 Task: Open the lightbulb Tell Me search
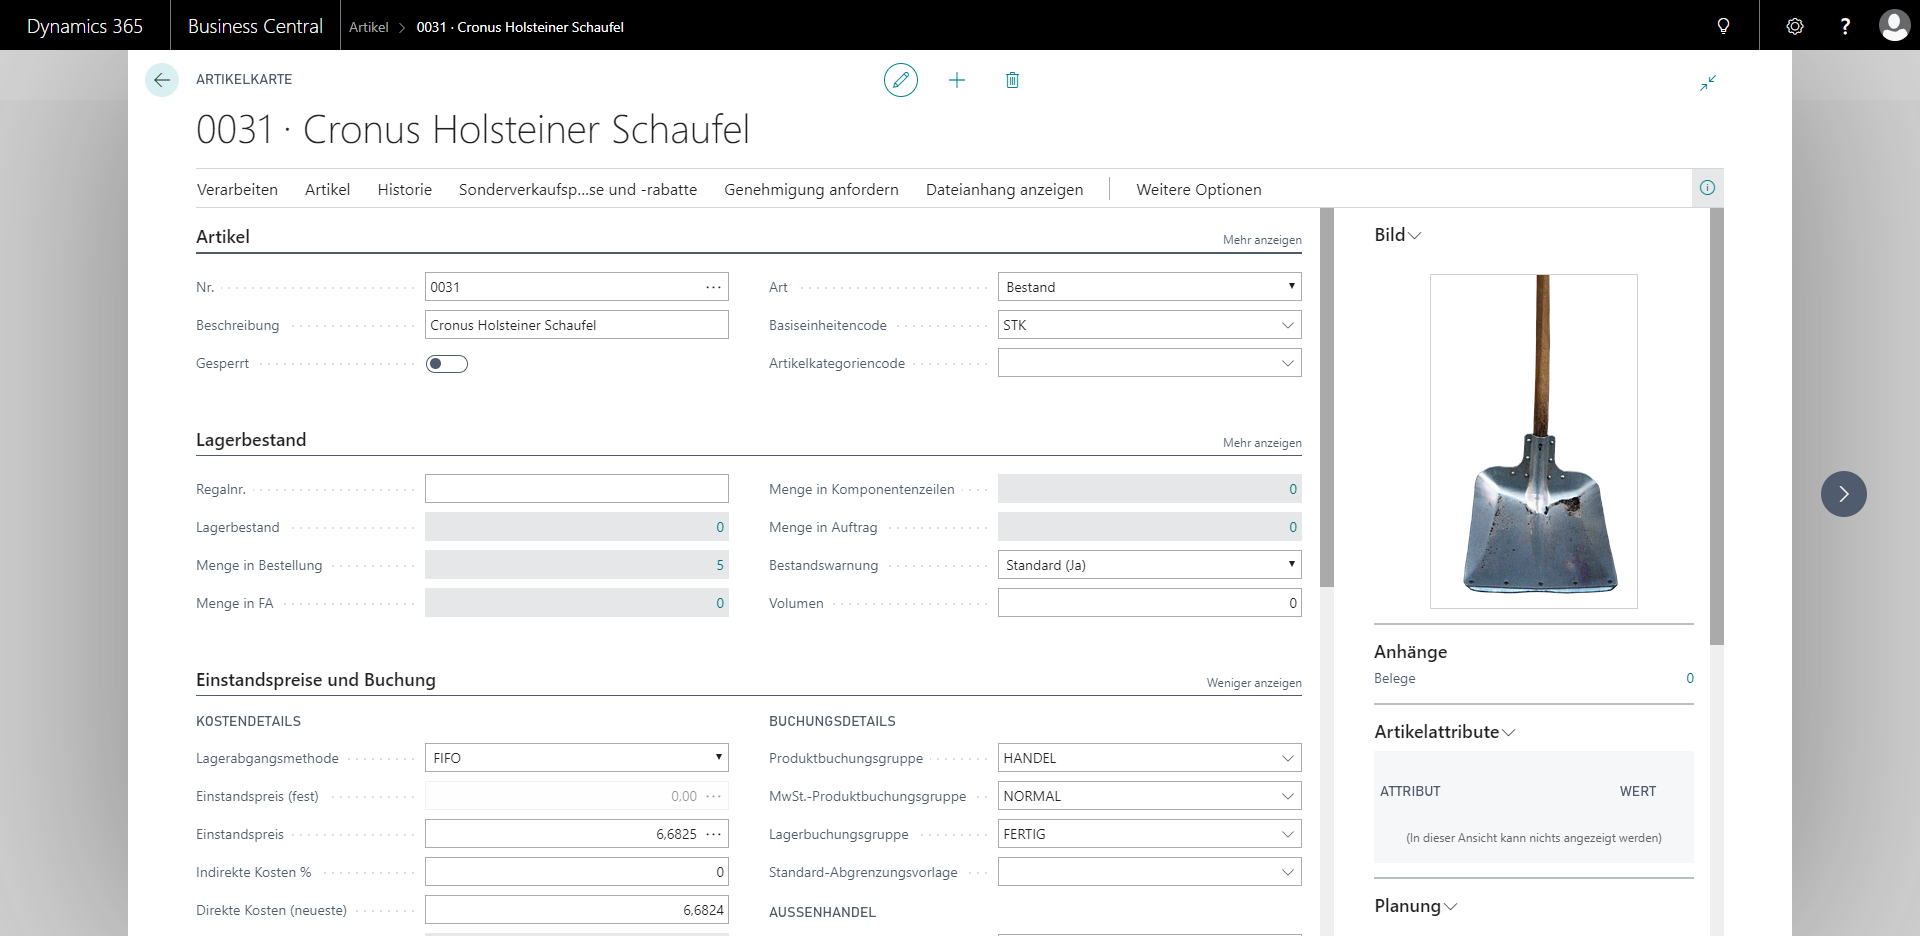(x=1723, y=26)
